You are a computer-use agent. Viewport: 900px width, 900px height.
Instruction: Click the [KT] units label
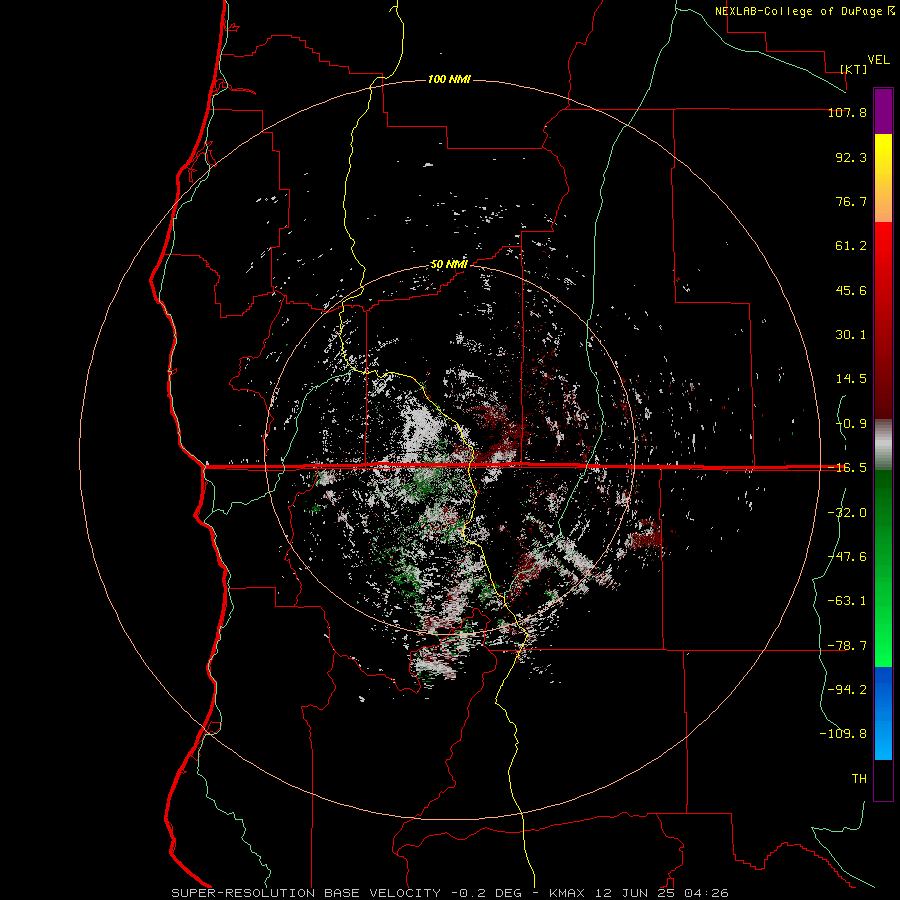click(x=853, y=69)
